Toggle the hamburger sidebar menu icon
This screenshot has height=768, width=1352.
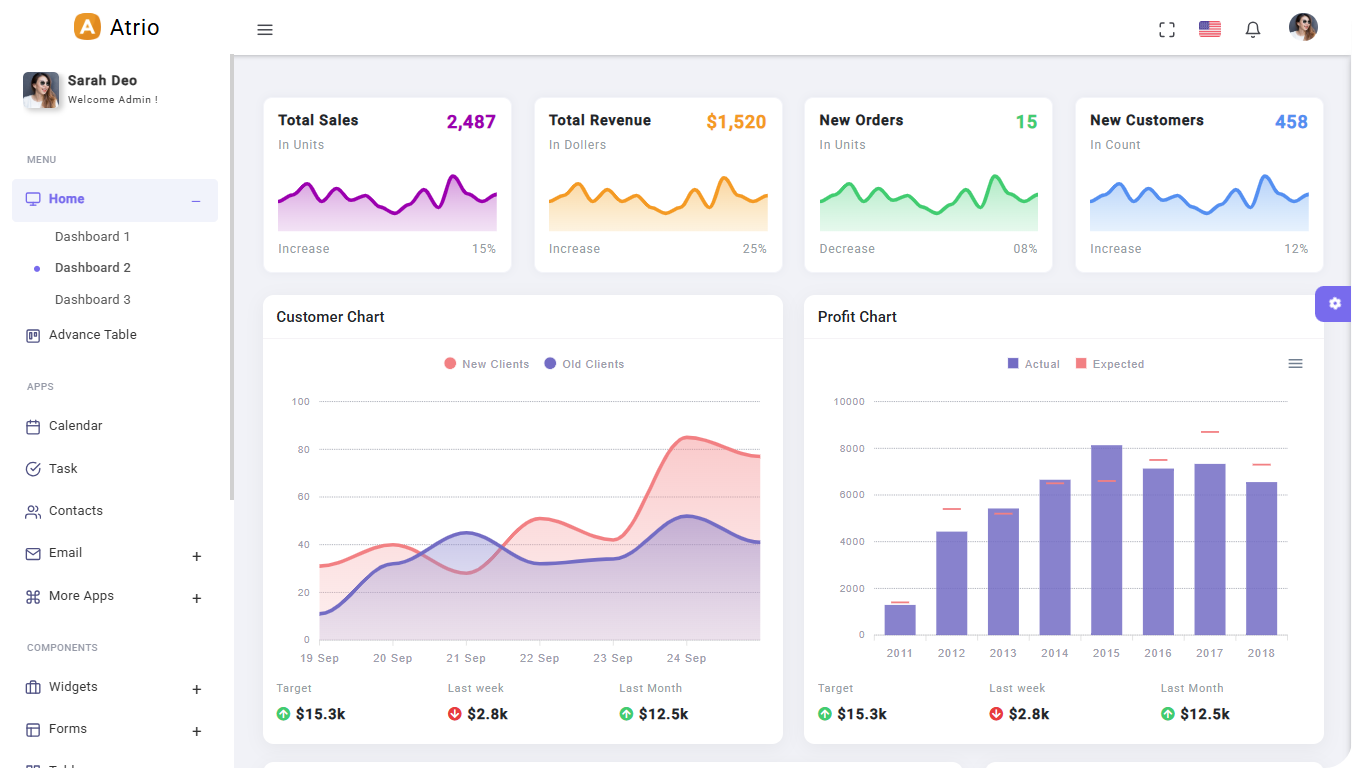(x=265, y=30)
